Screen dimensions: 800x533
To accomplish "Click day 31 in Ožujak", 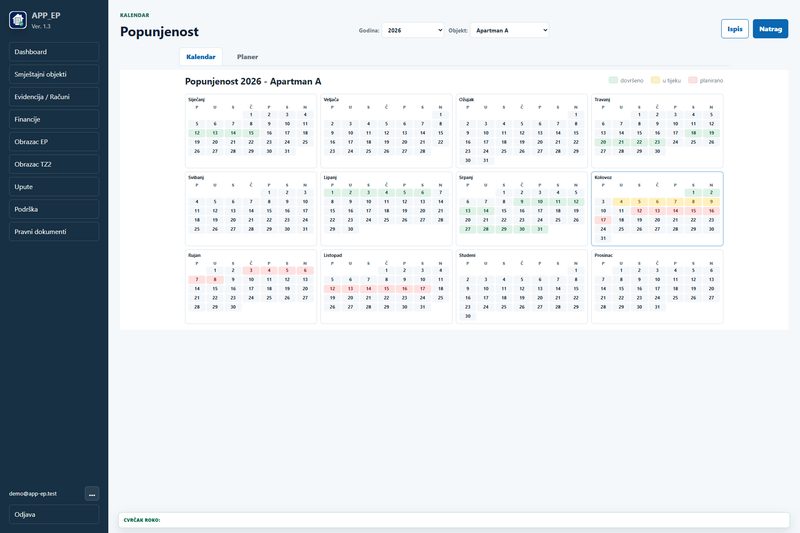I will click(486, 161).
